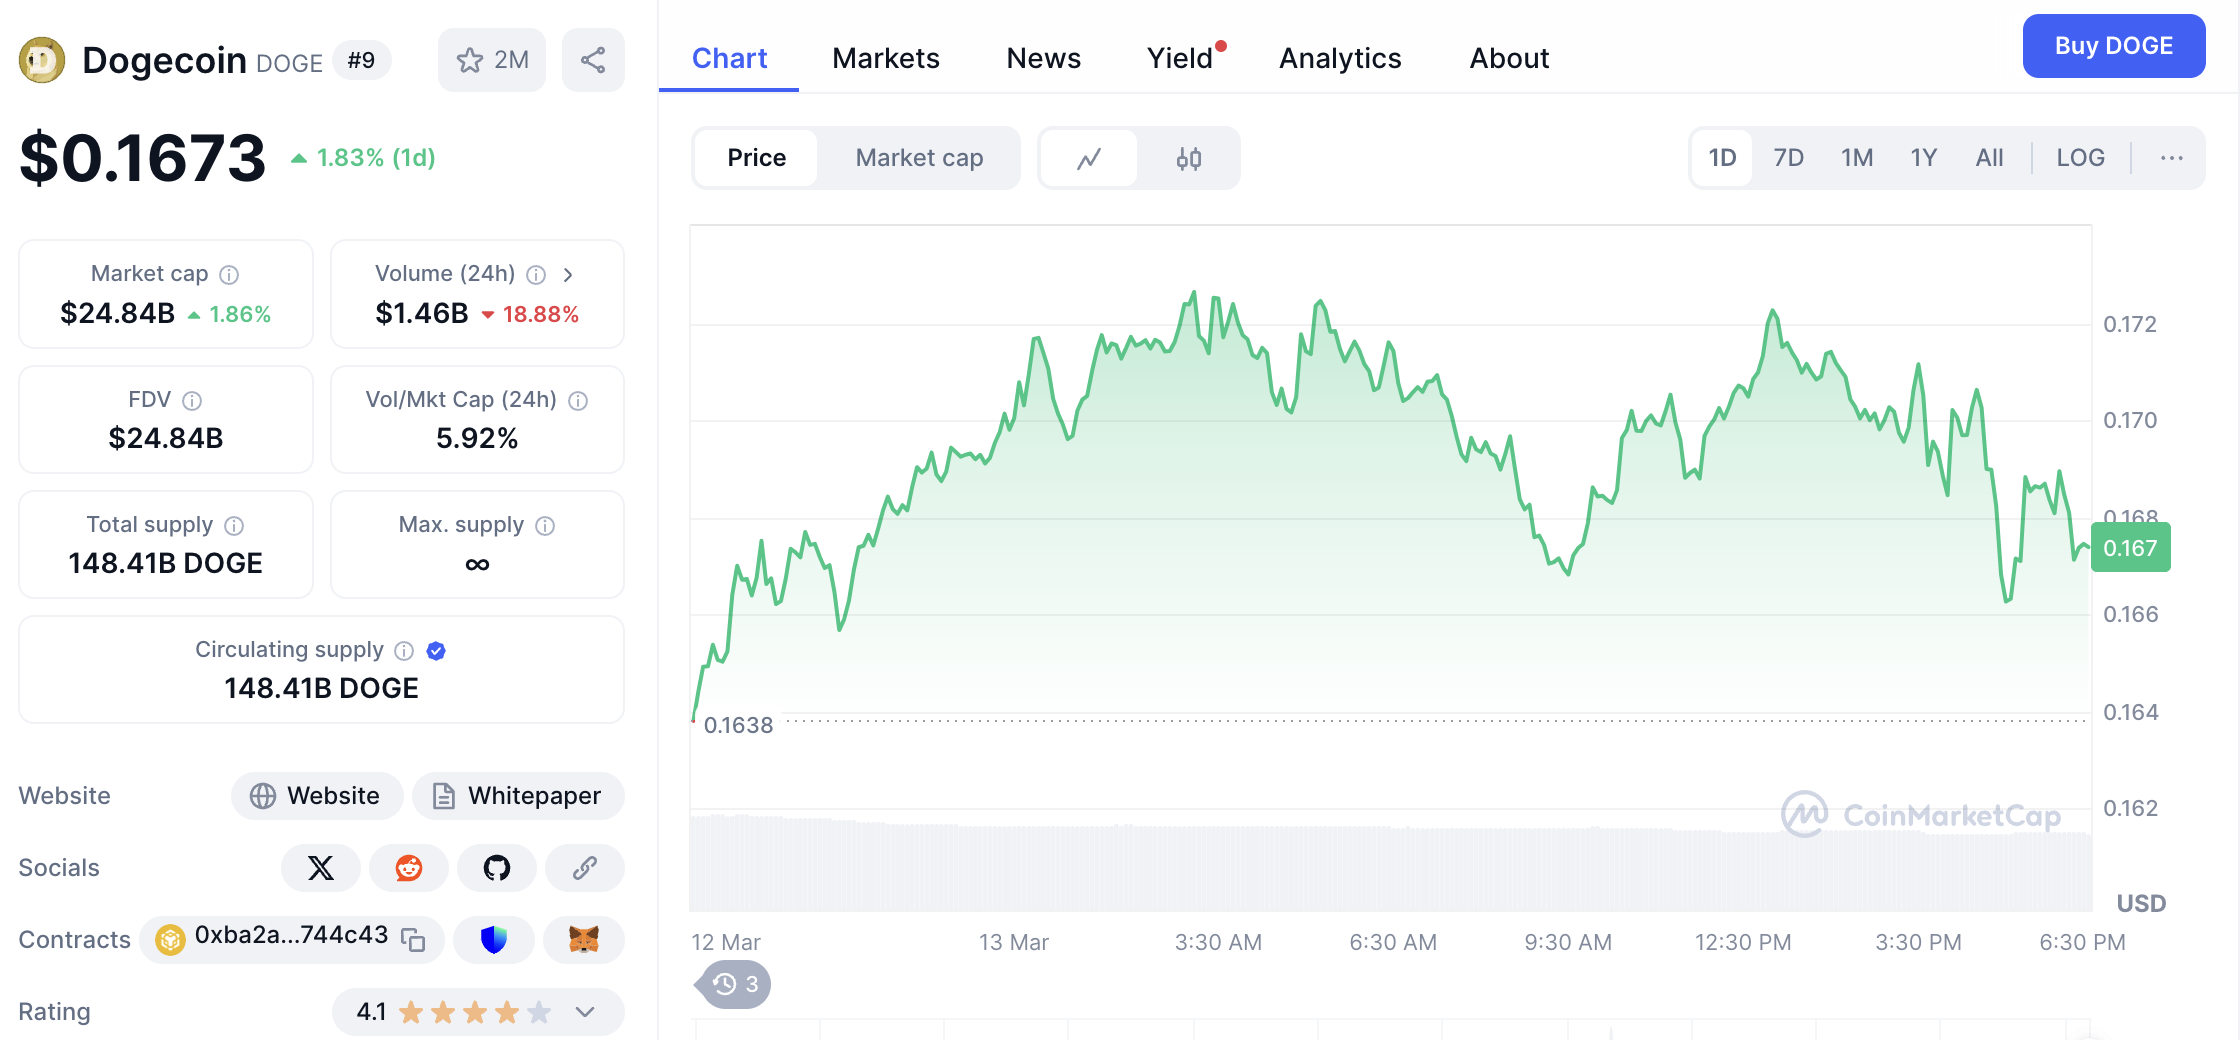This screenshot has width=2240, height=1040.
Task: Switch to line chart view
Action: (1089, 158)
